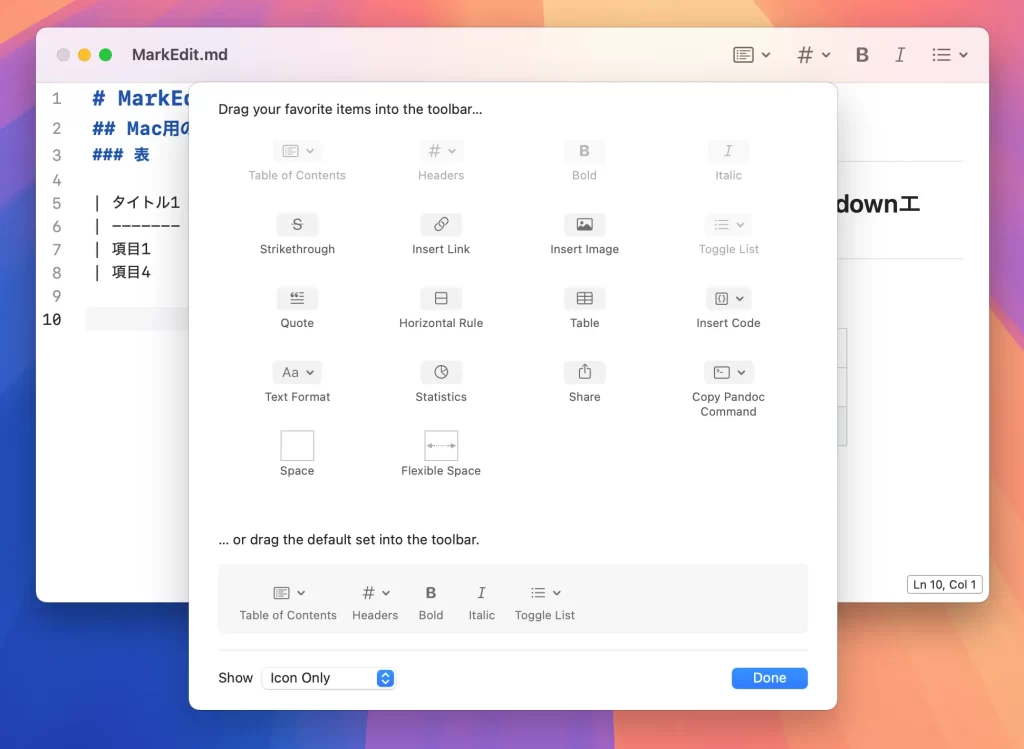This screenshot has height=749, width=1024.
Task: Click the MarkEdit.md window title
Action: point(180,55)
